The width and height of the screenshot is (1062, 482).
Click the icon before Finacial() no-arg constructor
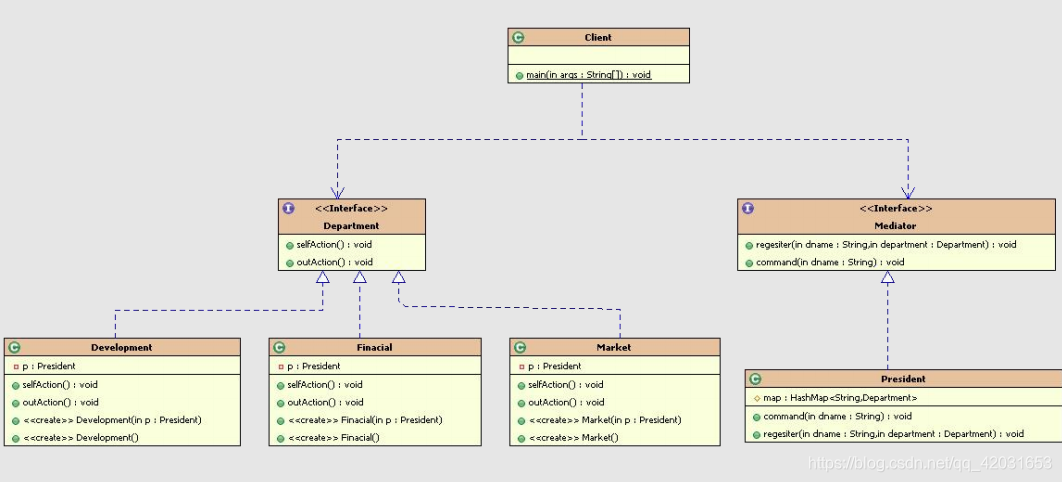tap(280, 438)
